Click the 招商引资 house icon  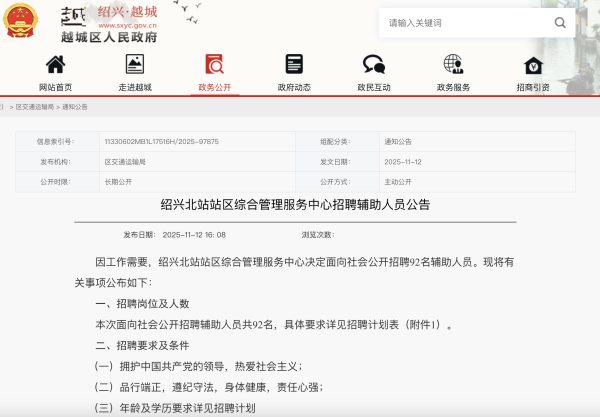(533, 65)
